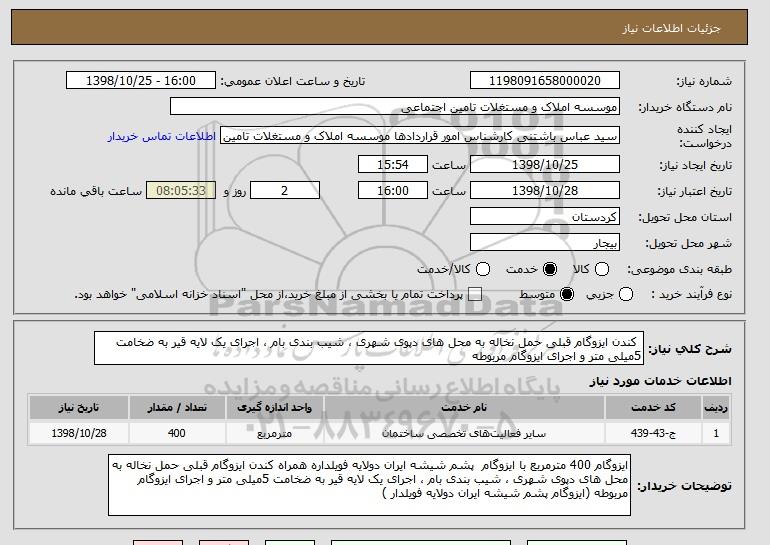Click the delivery province field کردستان
Image resolution: width=770 pixels, height=545 pixels.
545,217
